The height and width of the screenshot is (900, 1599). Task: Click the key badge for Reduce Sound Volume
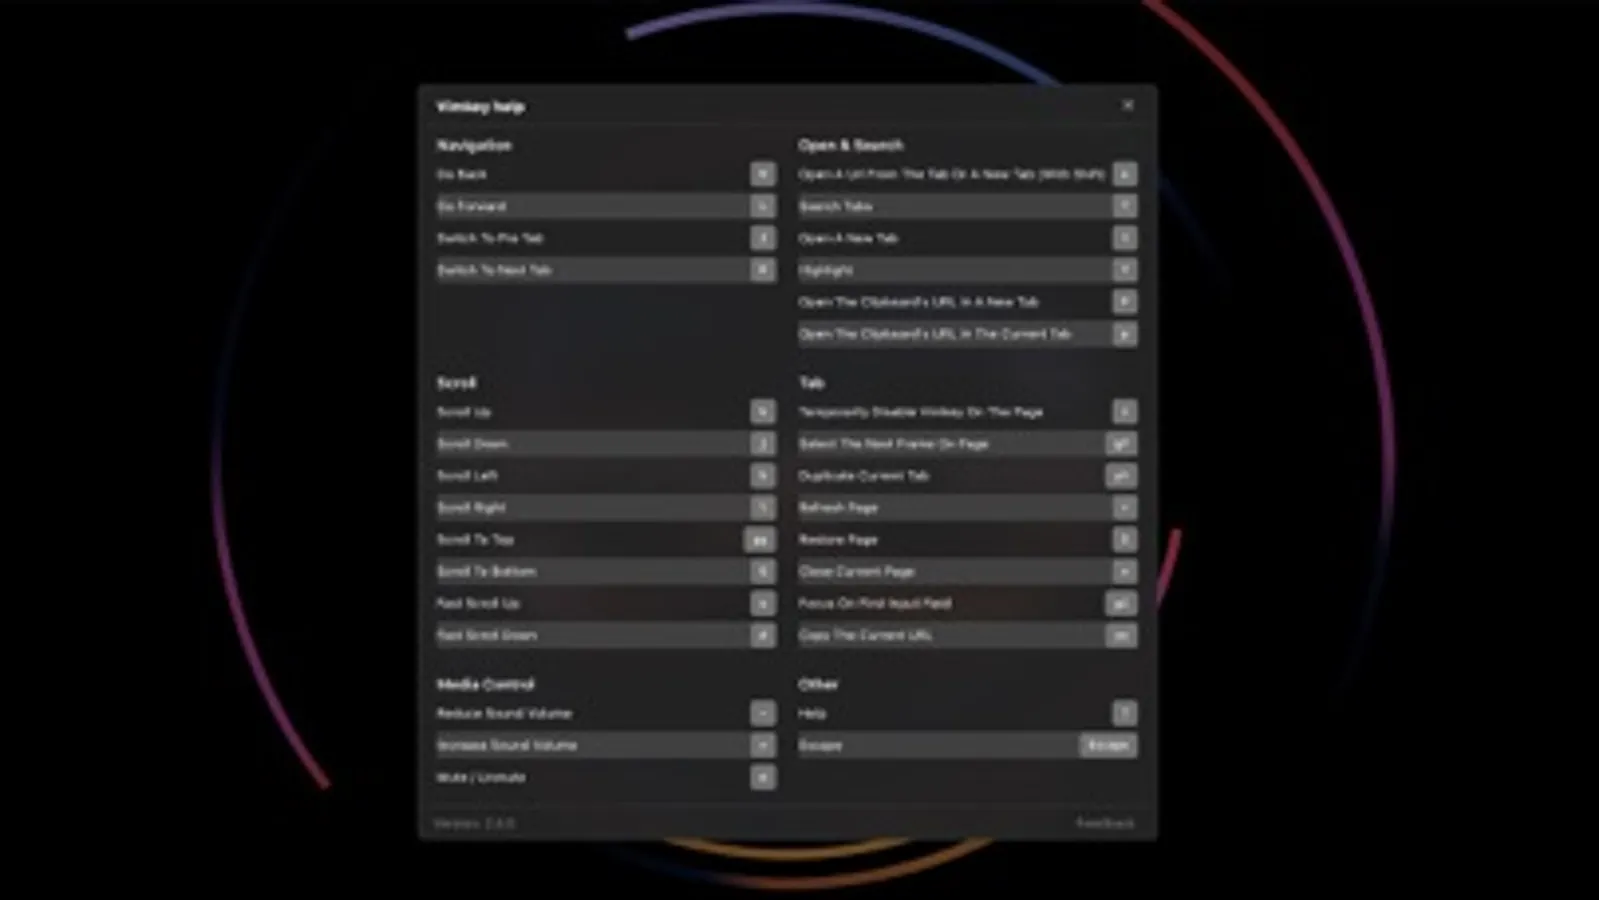pos(763,714)
